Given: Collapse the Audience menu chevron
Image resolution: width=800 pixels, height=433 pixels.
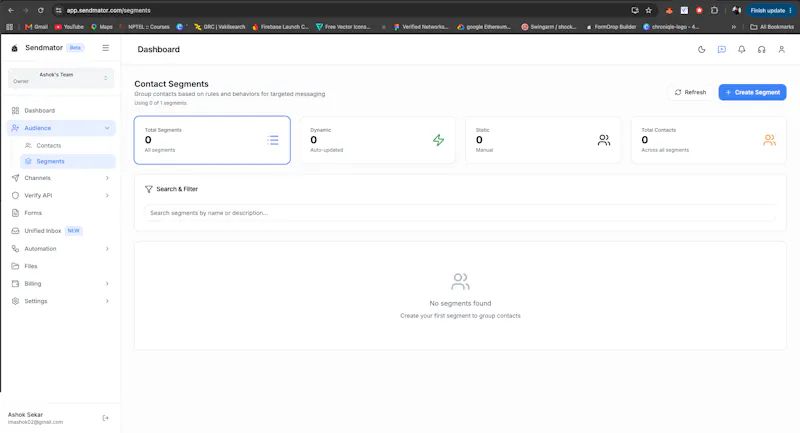Looking at the screenshot, I should [x=107, y=128].
